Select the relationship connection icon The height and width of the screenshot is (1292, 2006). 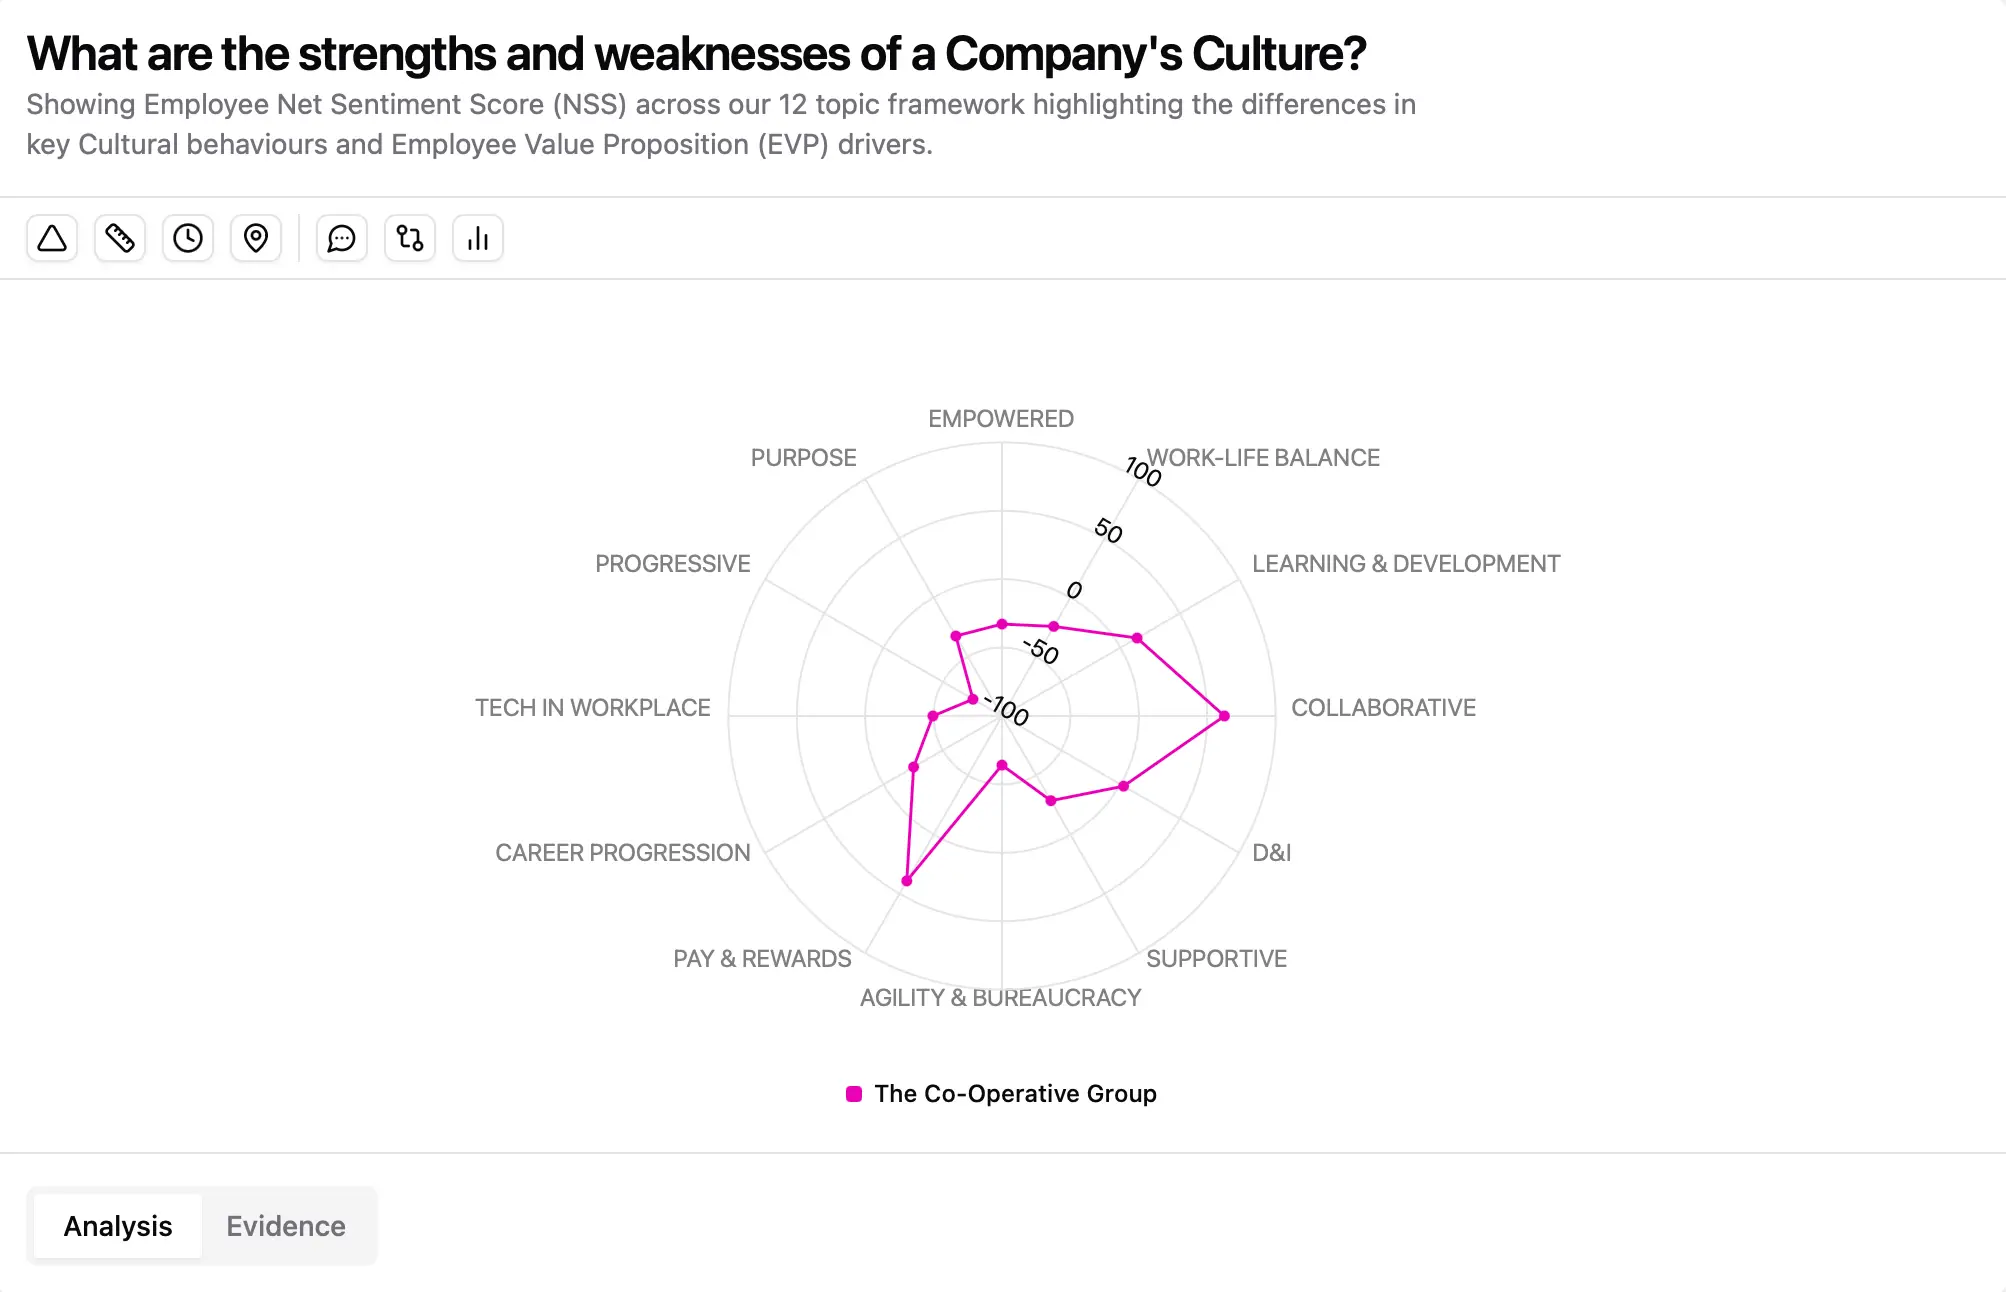point(409,238)
